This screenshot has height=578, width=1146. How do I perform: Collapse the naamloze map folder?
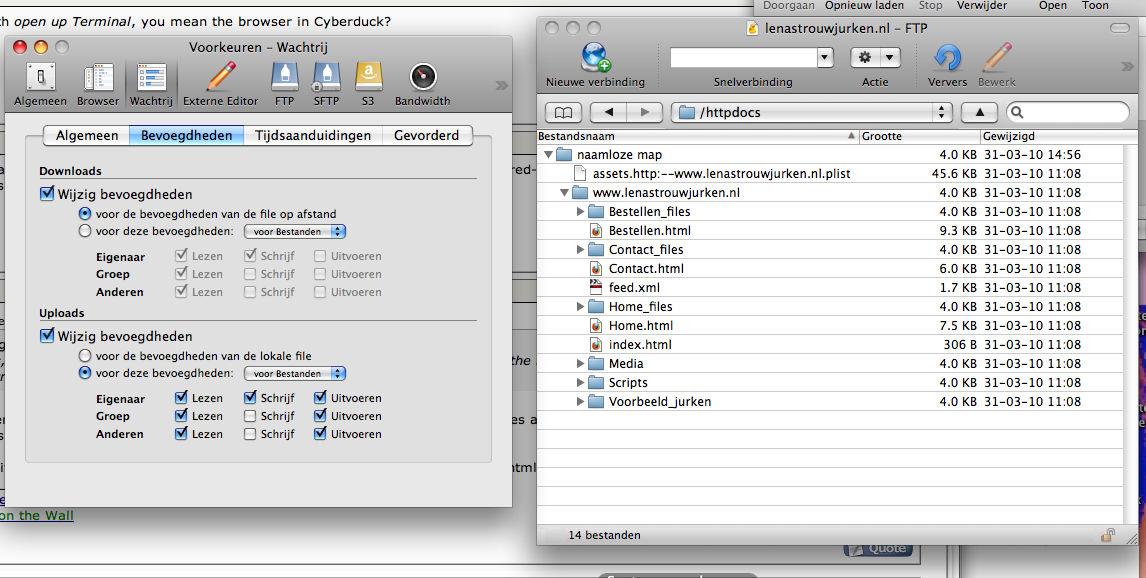548,154
